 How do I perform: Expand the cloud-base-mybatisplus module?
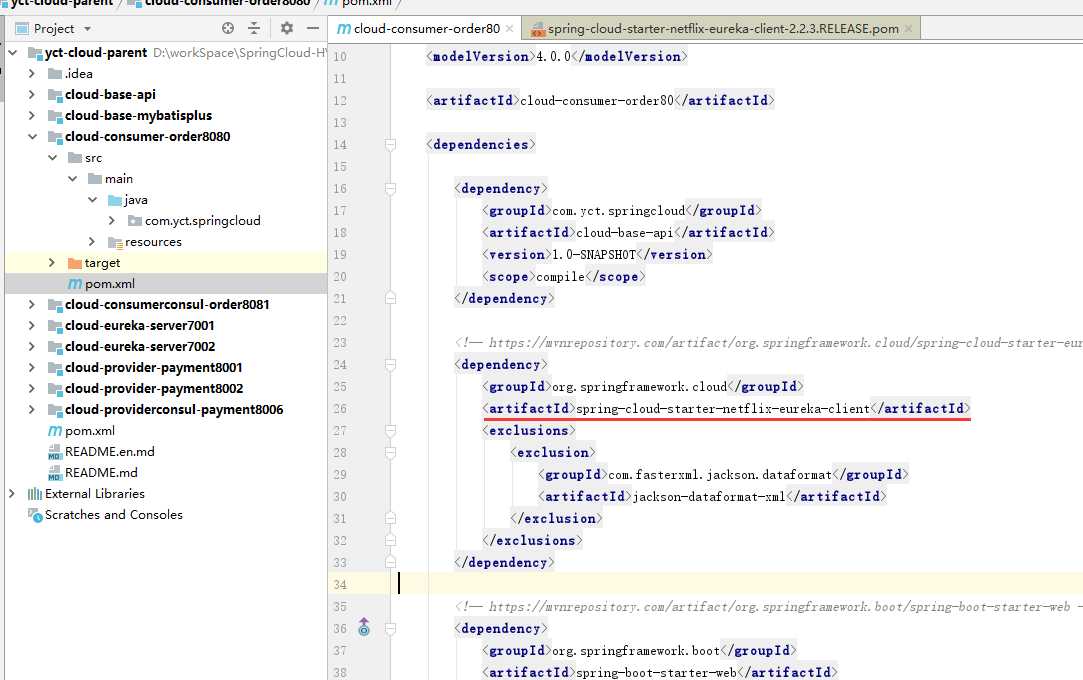[32, 115]
